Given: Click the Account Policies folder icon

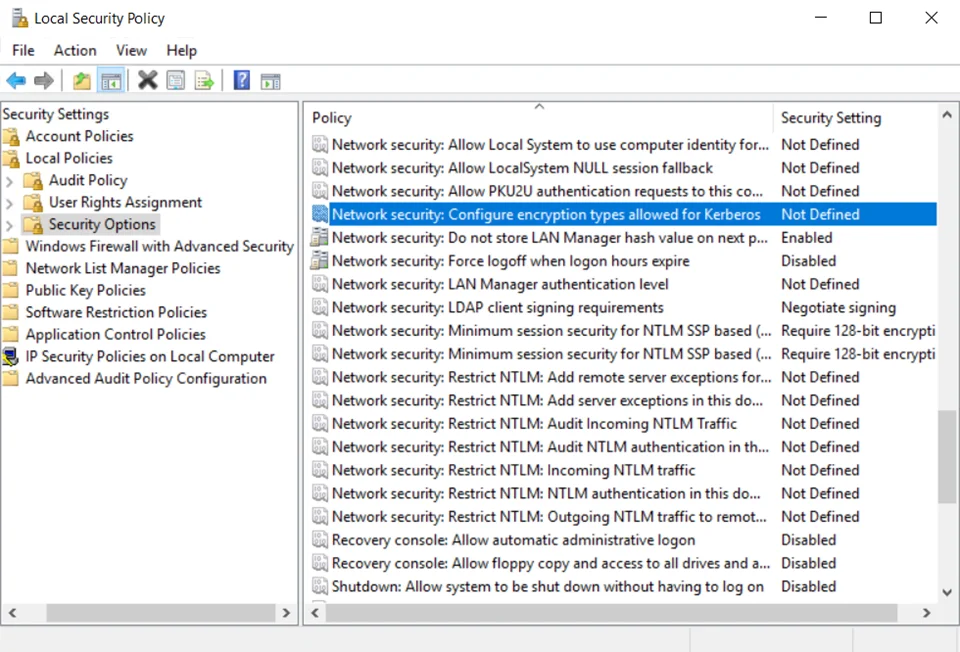Looking at the screenshot, I should (x=11, y=137).
